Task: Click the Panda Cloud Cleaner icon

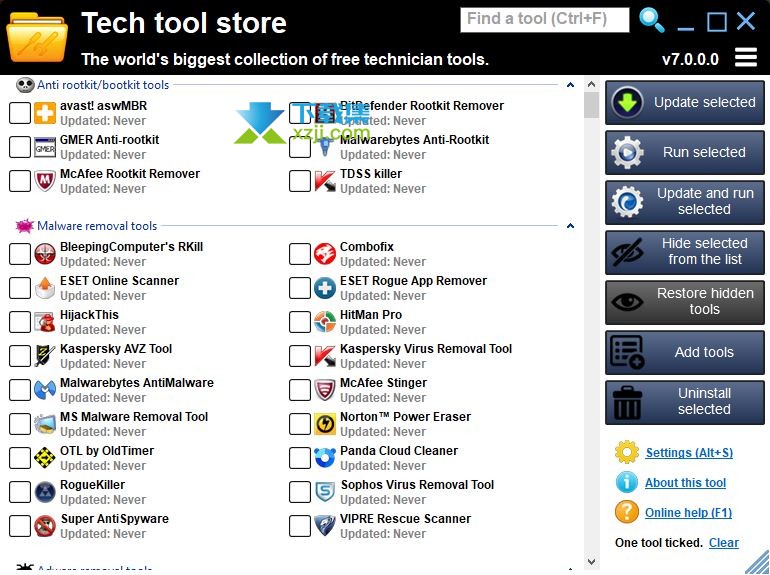Action: 325,457
